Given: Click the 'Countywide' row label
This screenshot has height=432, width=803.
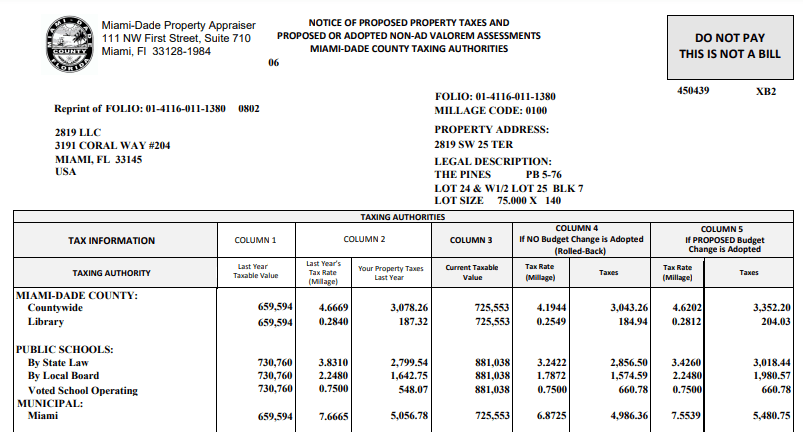Looking at the screenshot, I should coord(55,308).
